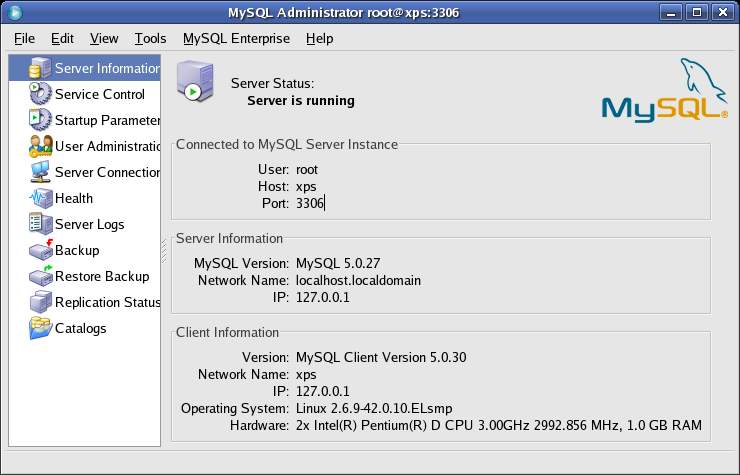Click the MySQL dolphin logo
The image size is (740, 475).
click(x=664, y=91)
